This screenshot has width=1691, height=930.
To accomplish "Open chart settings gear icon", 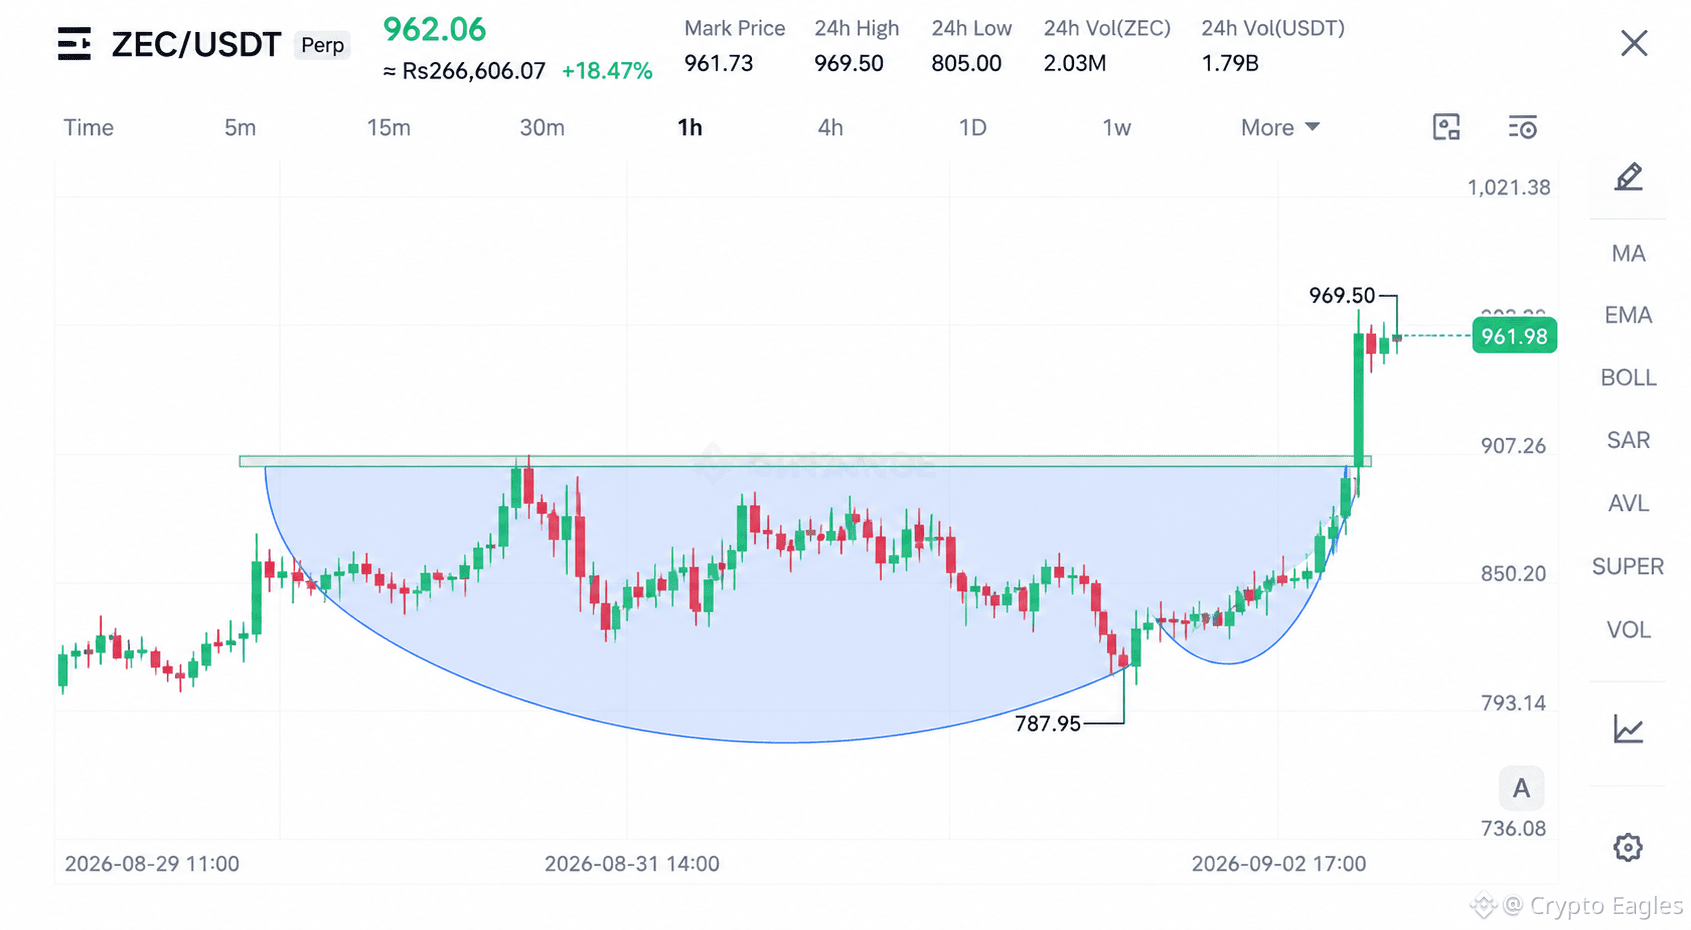I will 1628,847.
